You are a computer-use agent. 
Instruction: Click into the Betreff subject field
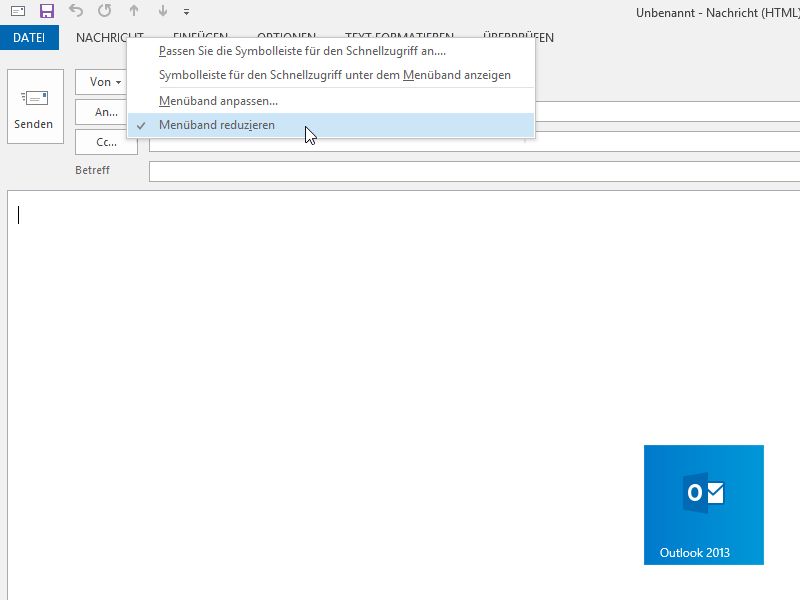(x=474, y=171)
